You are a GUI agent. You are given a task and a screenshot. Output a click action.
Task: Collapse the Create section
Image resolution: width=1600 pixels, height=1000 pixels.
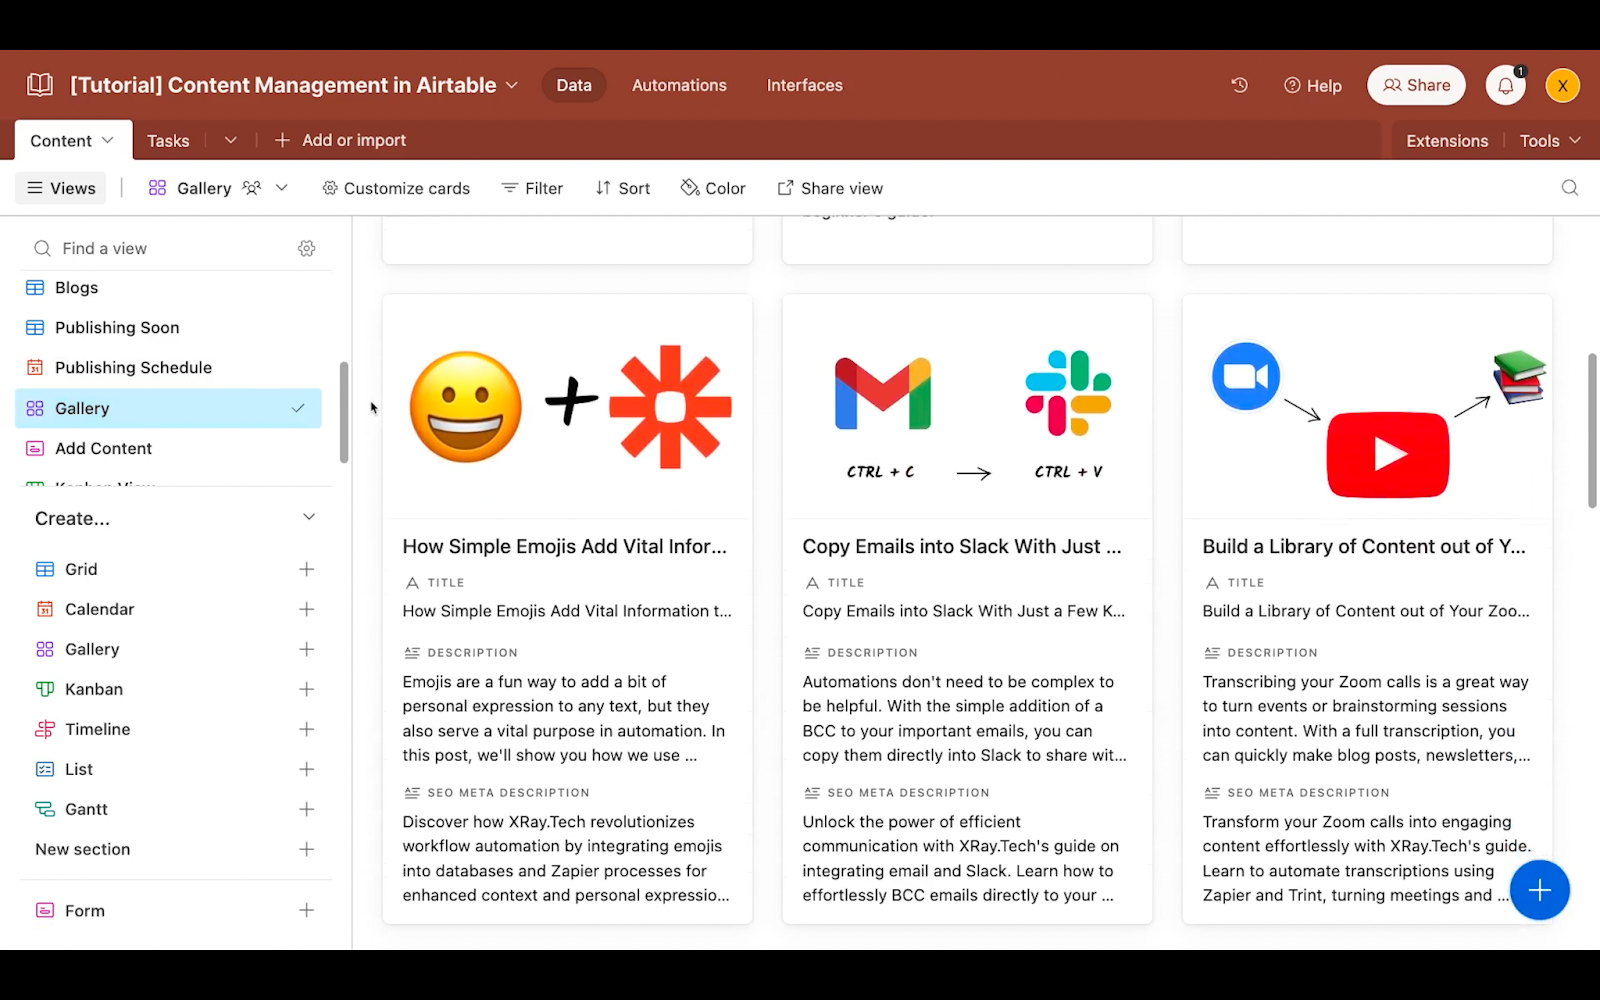(309, 517)
